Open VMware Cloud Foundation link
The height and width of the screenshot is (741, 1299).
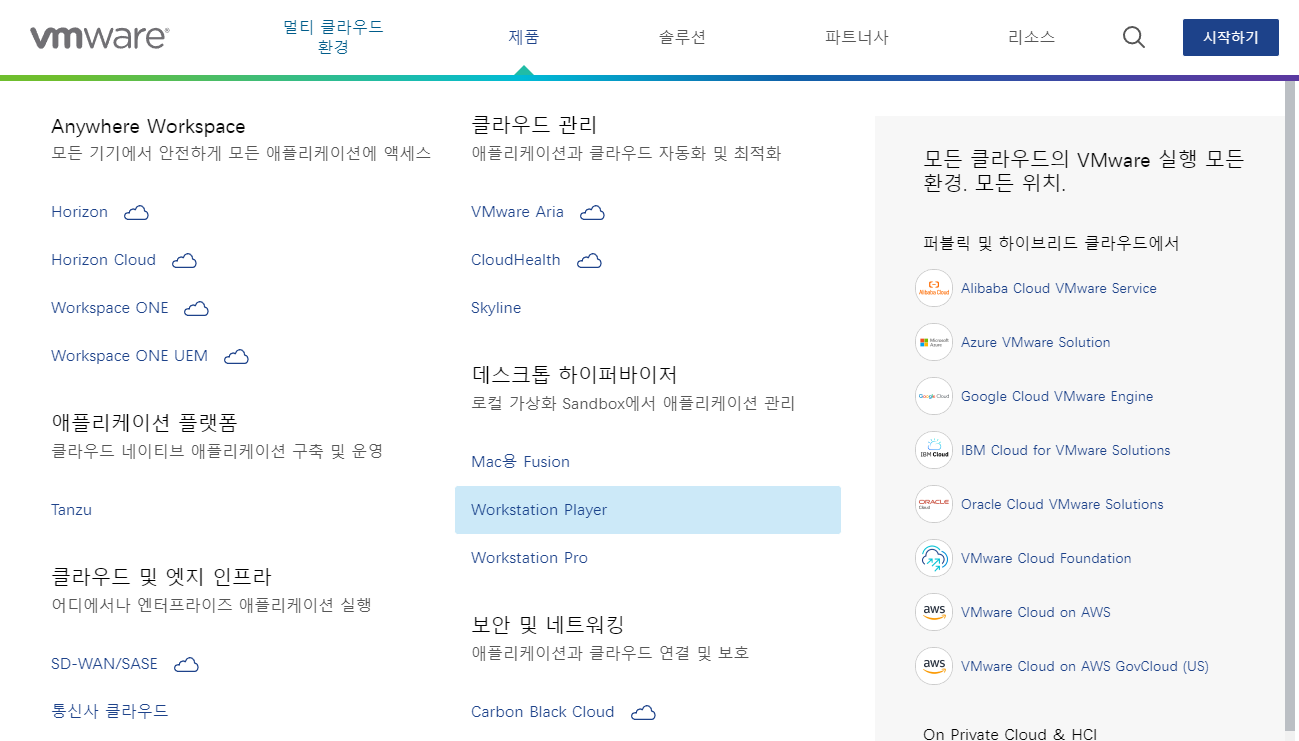1046,558
